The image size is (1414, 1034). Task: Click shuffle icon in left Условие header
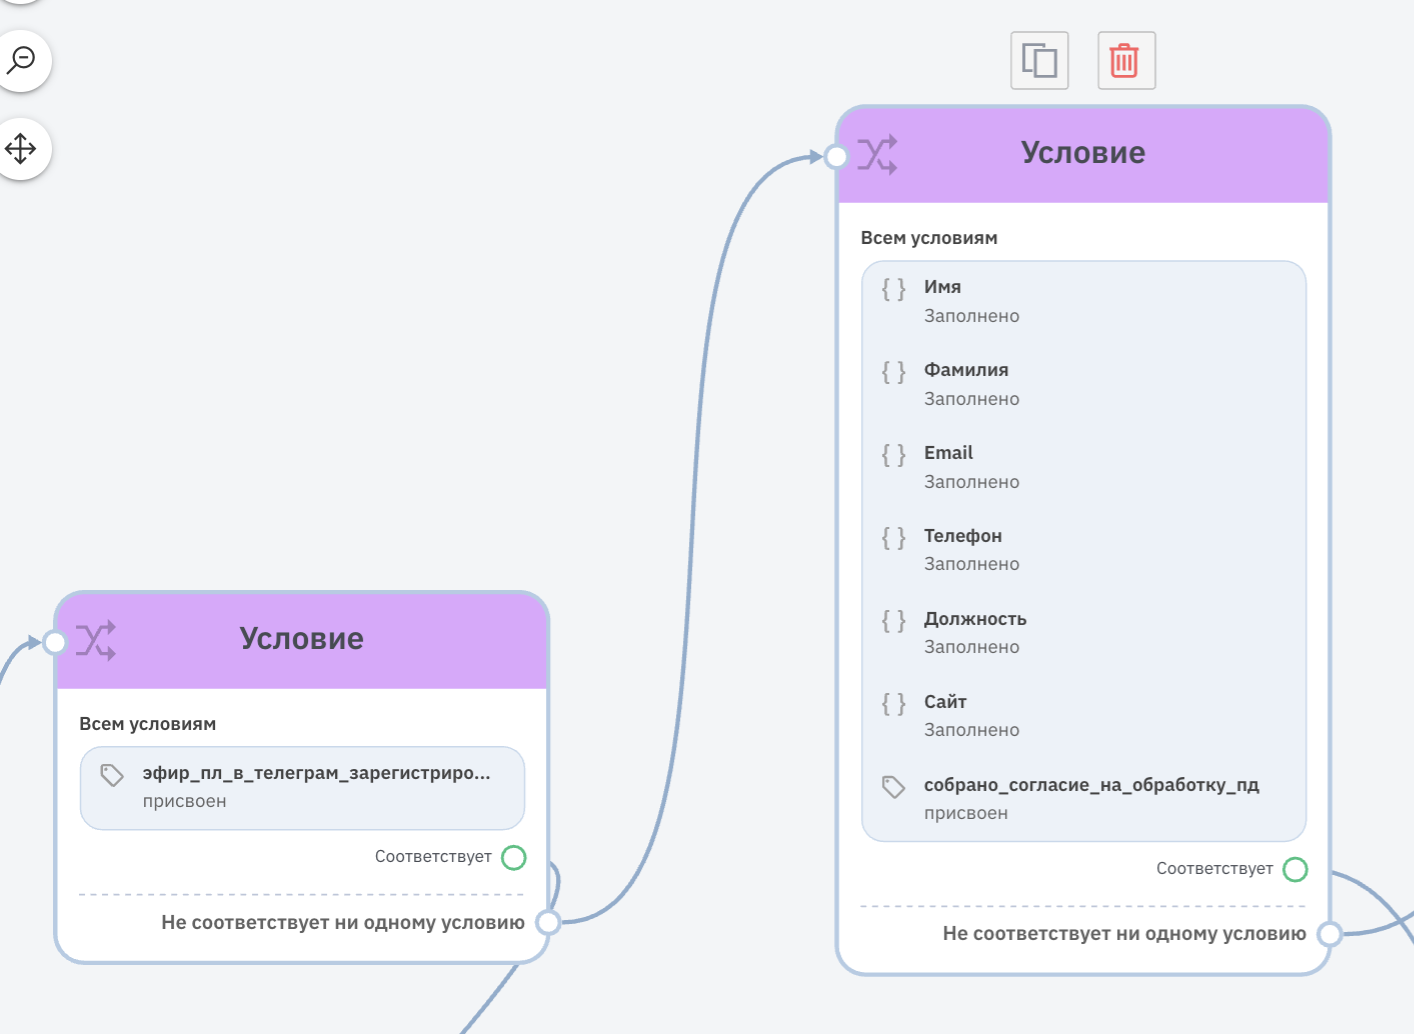pos(96,641)
